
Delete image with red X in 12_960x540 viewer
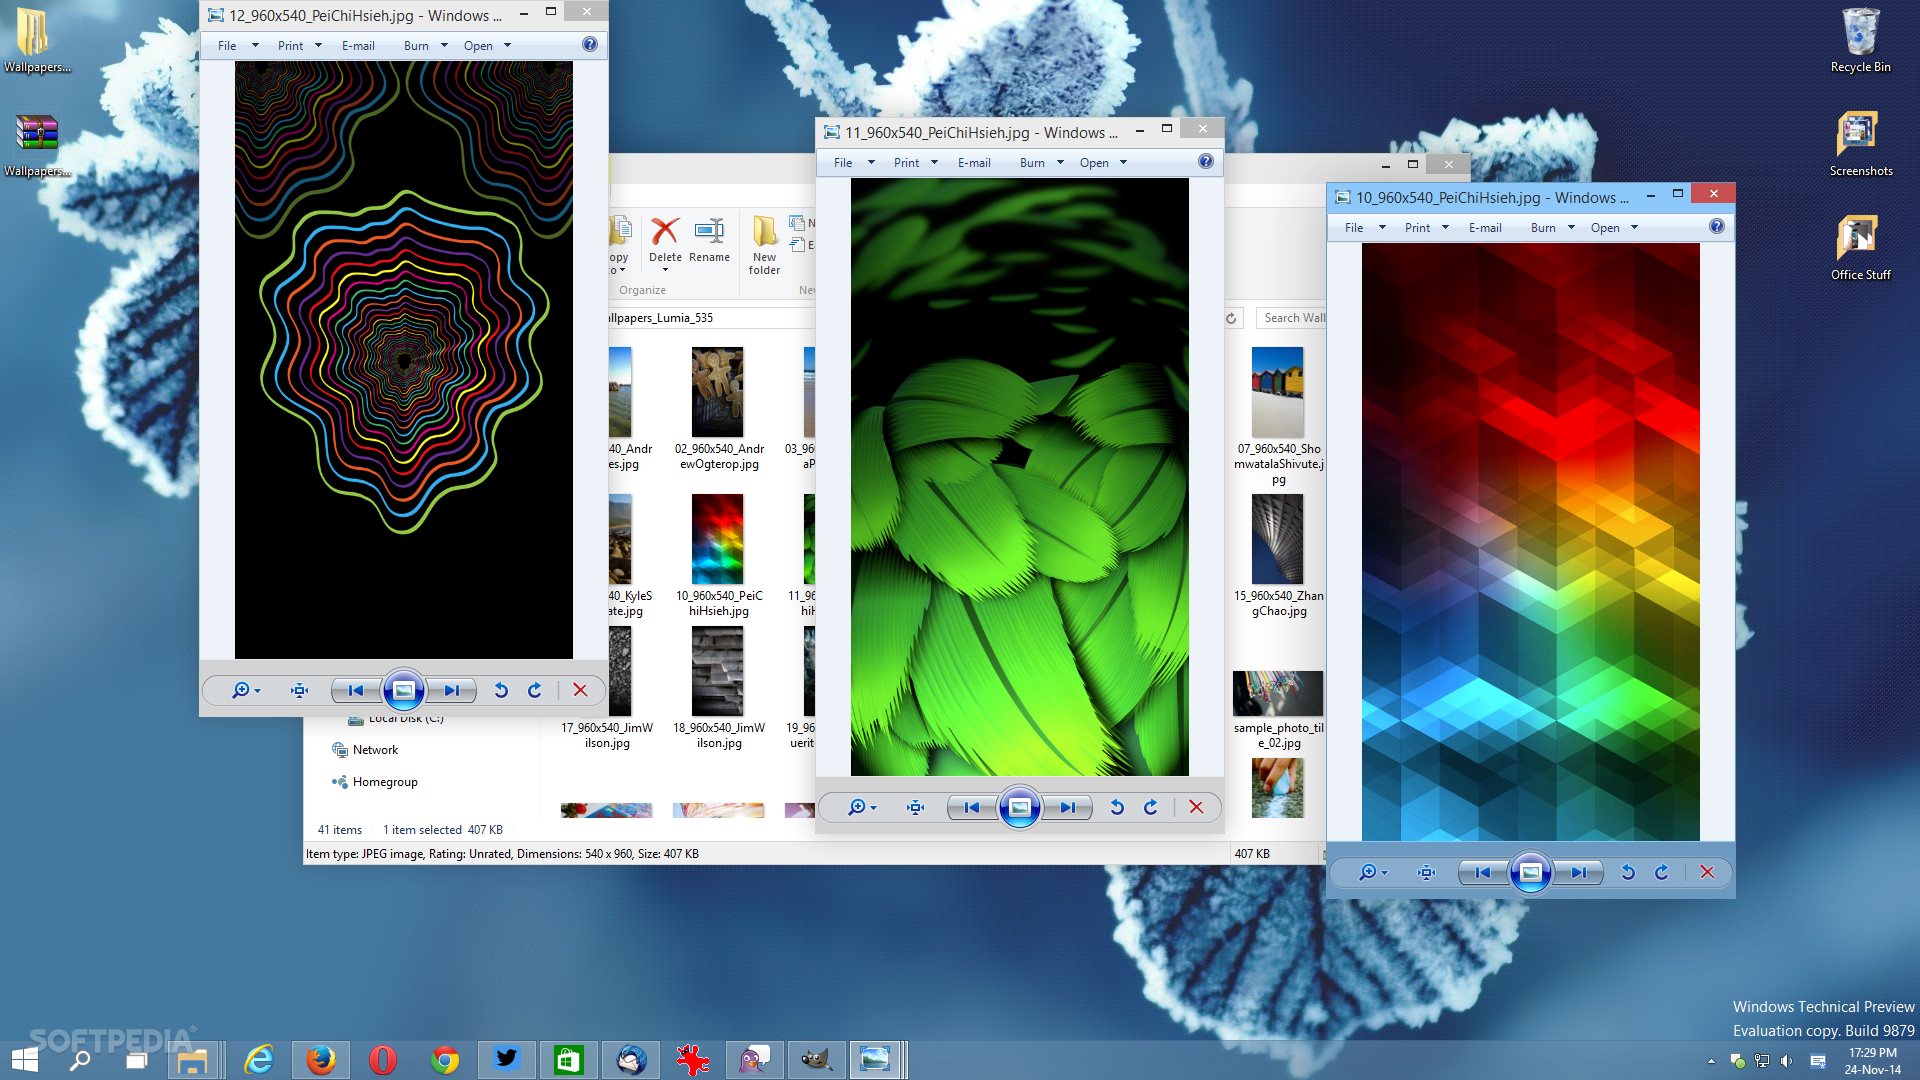click(x=580, y=691)
